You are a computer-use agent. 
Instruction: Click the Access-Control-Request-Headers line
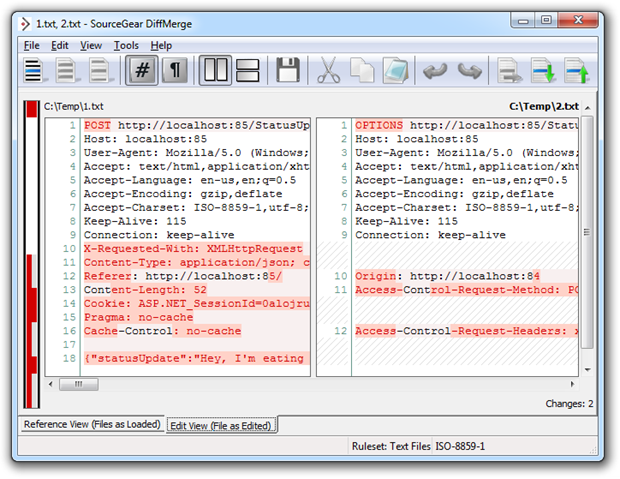pos(466,331)
